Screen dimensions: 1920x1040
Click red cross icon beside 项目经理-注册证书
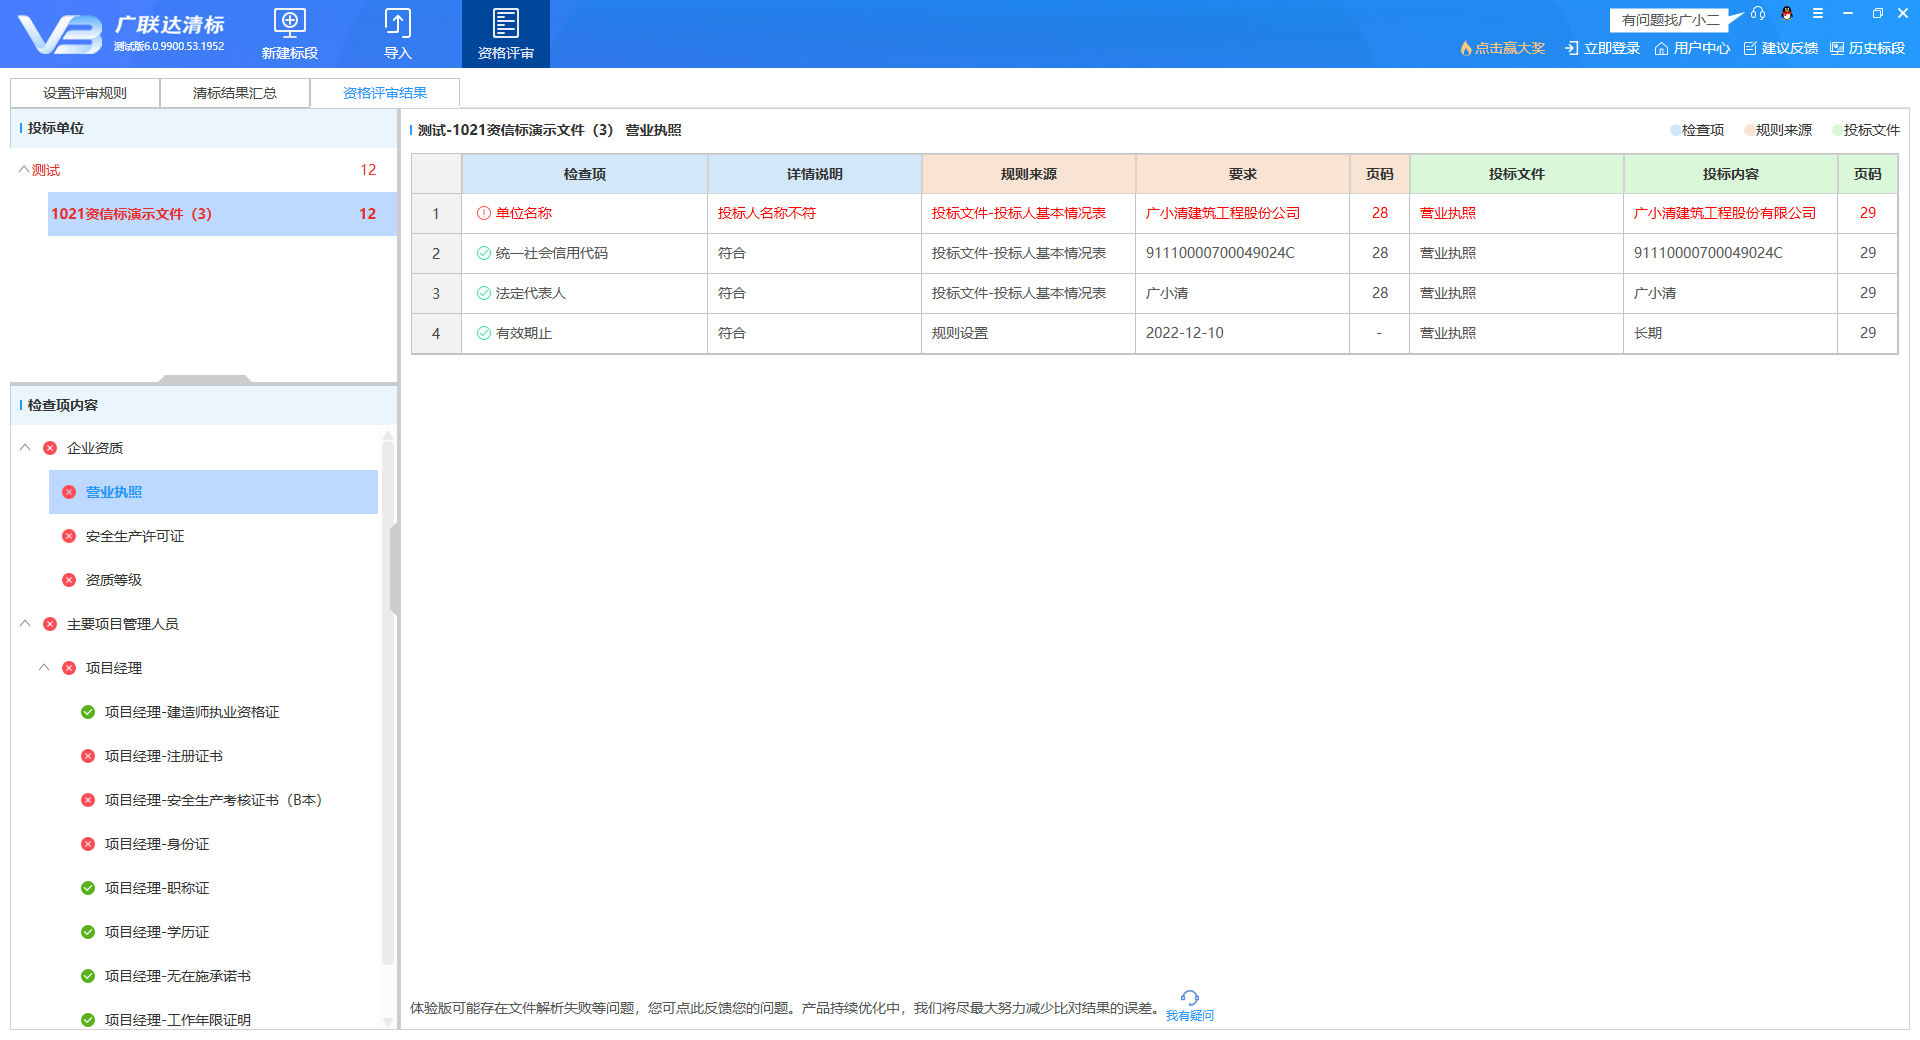click(88, 756)
